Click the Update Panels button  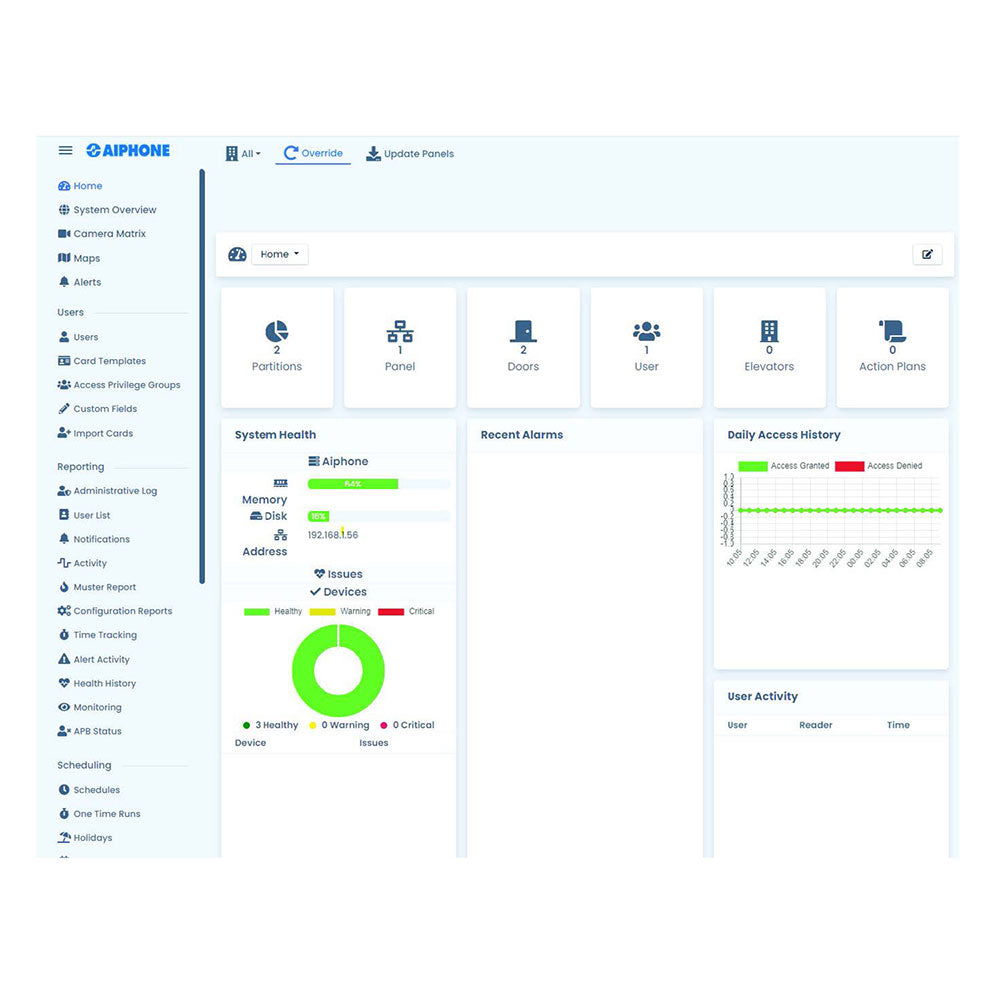coord(410,154)
